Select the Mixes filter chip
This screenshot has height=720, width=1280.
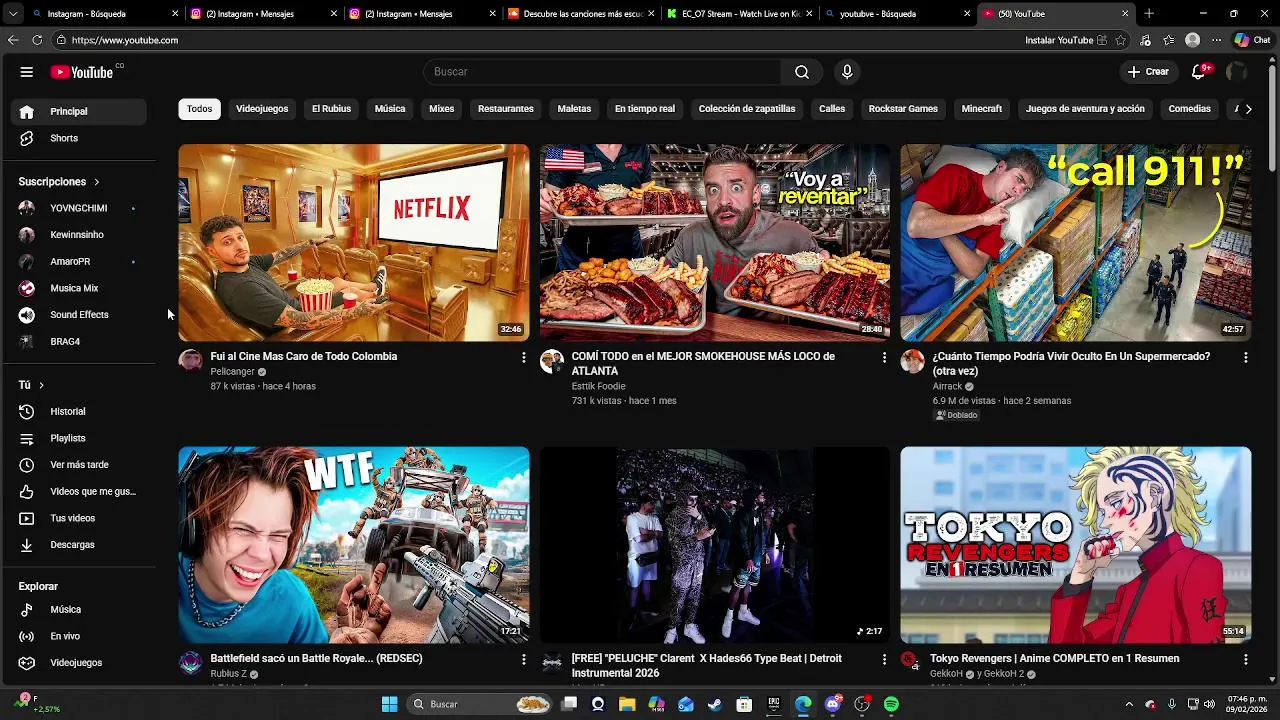click(441, 109)
